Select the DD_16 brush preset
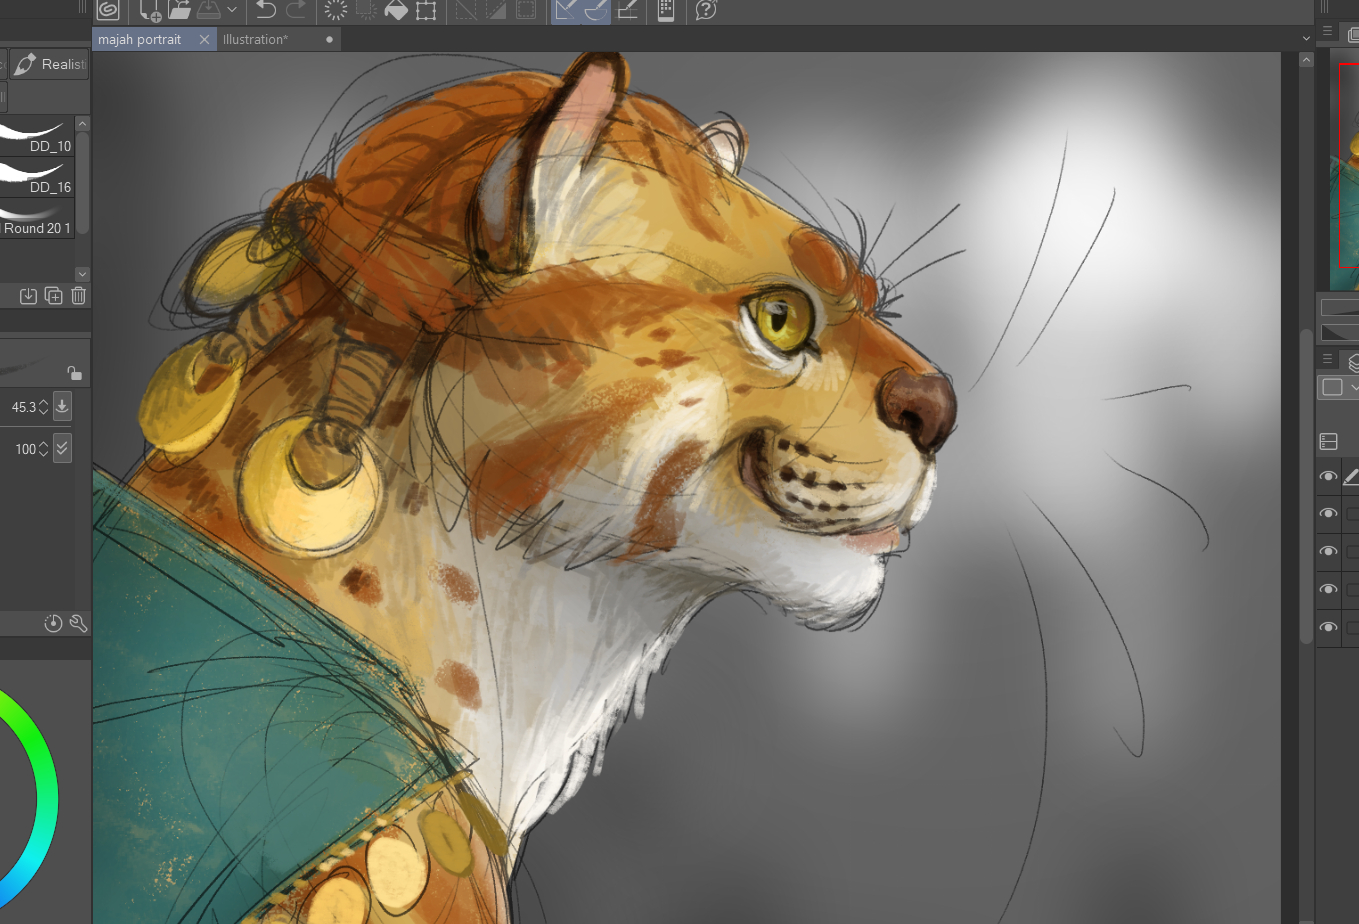This screenshot has width=1359, height=924. (x=38, y=180)
